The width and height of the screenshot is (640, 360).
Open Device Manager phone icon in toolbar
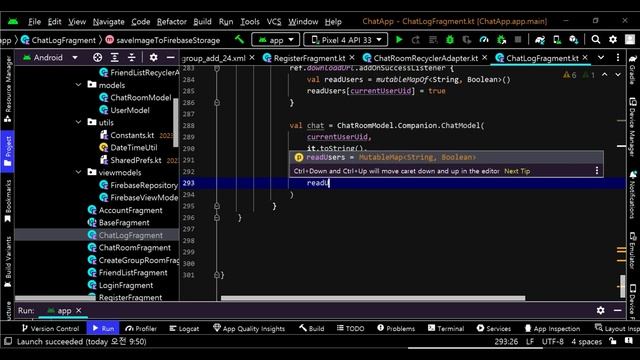(557, 40)
